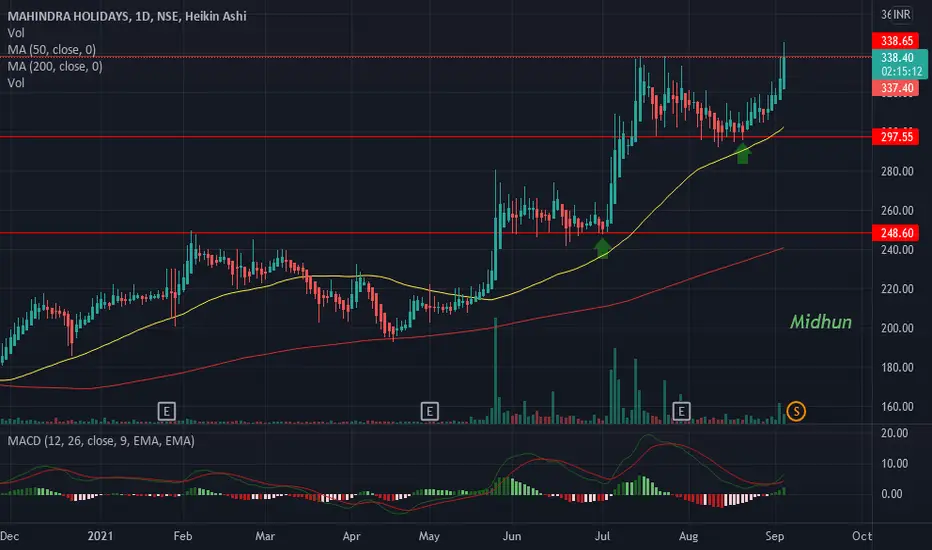This screenshot has width=932, height=550.
Task: Click the 338.65 red price label
Action: [x=896, y=40]
